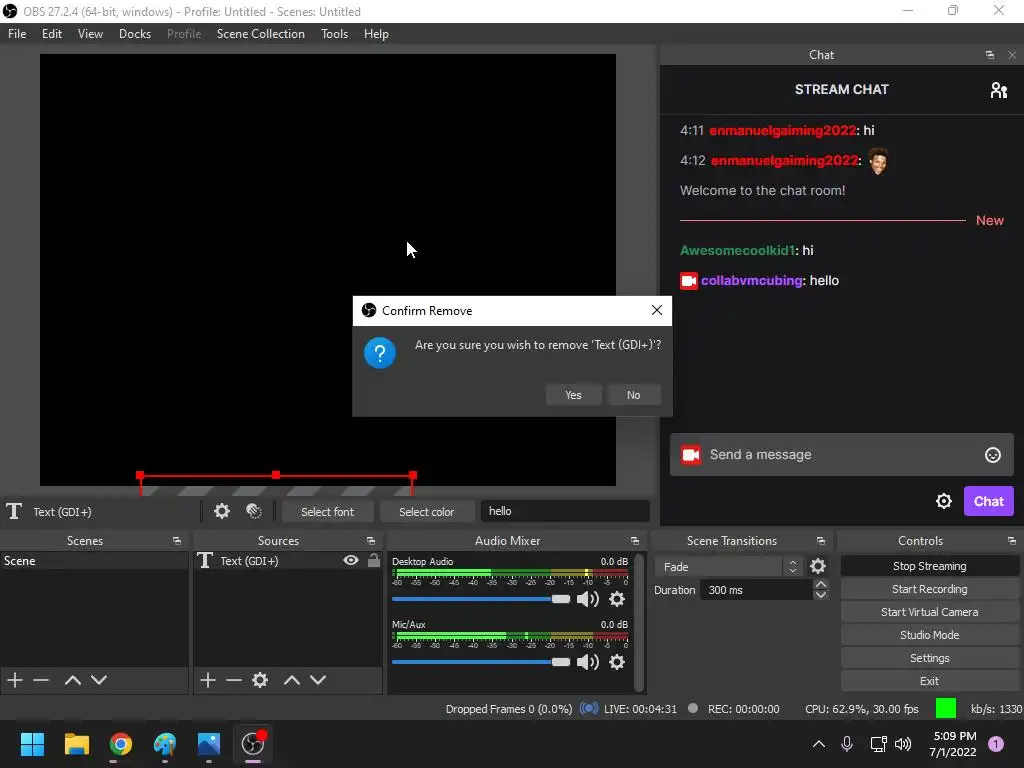Close the Confirm Remove dialog
Viewport: 1024px width, 768px height.
(x=657, y=310)
